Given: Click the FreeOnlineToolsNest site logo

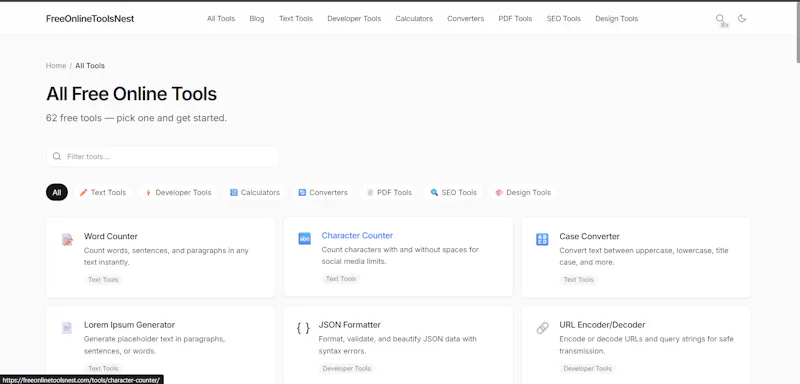Looking at the screenshot, I should click(x=90, y=19).
